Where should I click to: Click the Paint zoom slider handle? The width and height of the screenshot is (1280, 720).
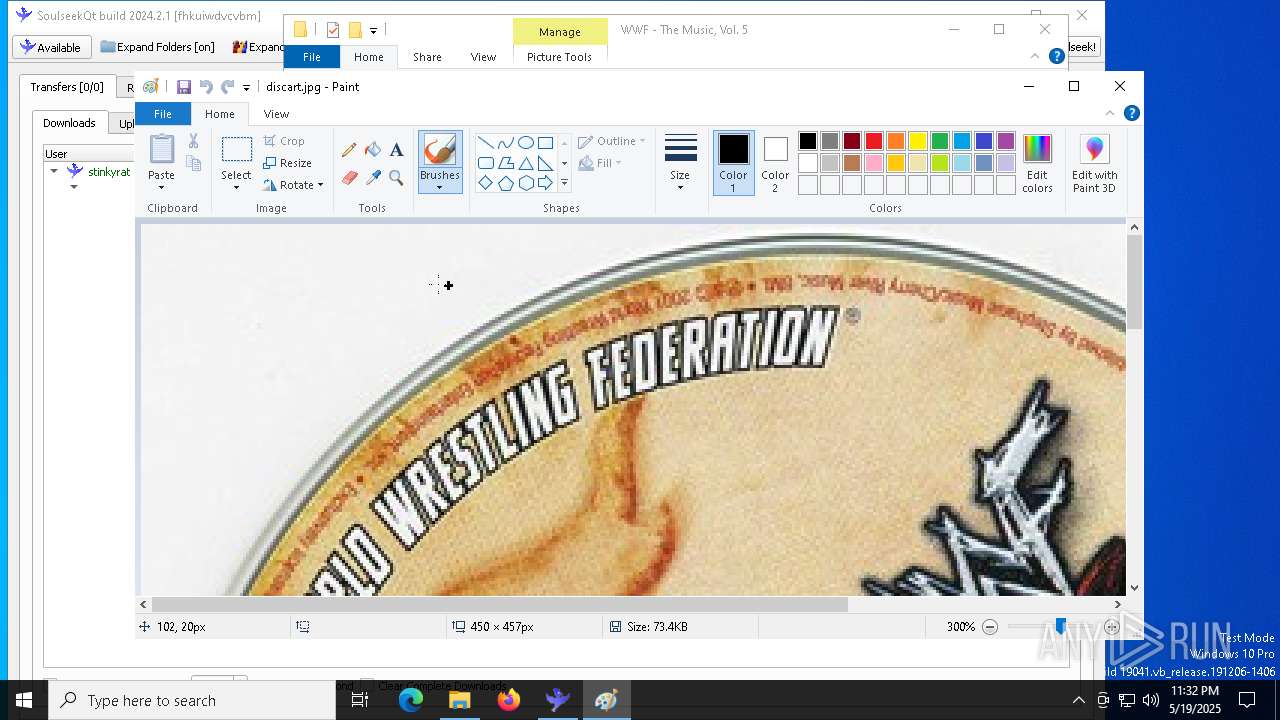coord(1060,627)
